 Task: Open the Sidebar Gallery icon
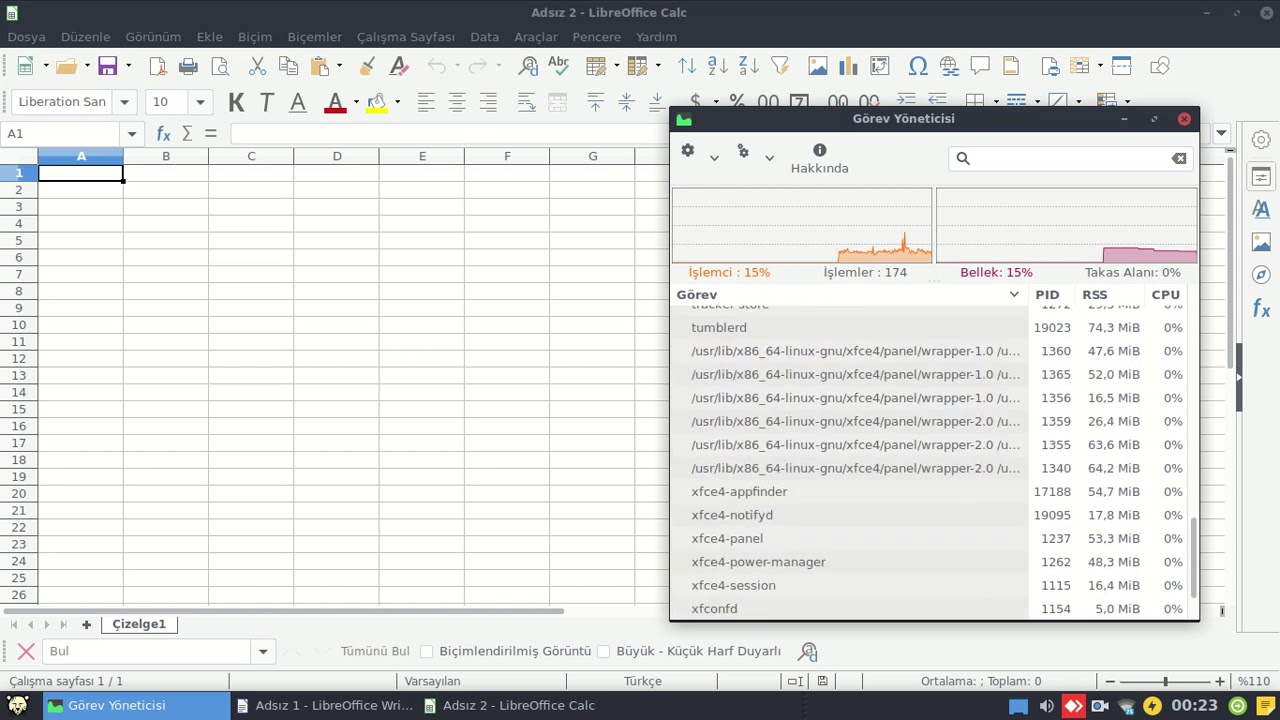1261,242
